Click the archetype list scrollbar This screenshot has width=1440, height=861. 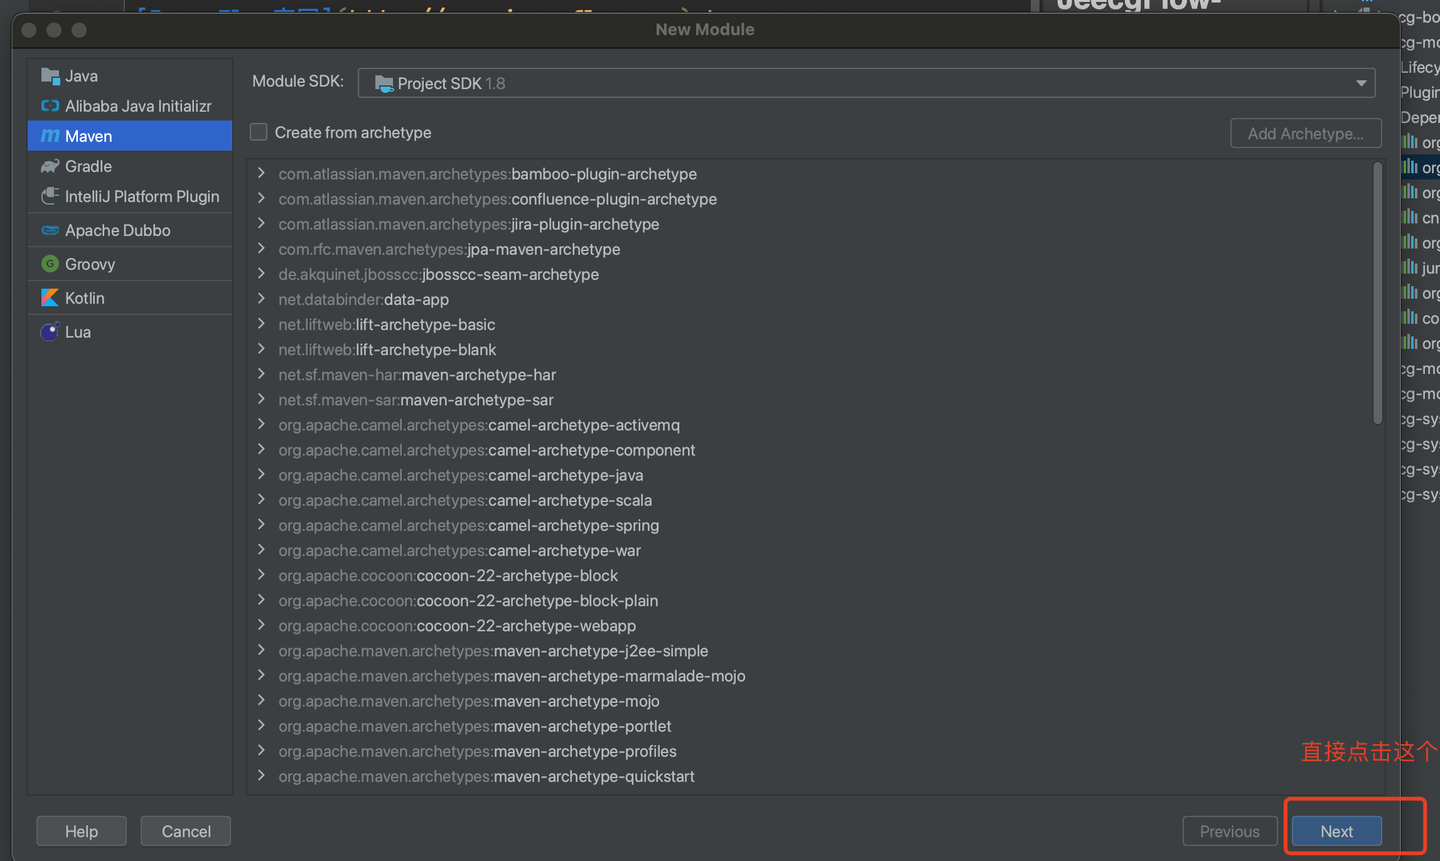point(1377,293)
